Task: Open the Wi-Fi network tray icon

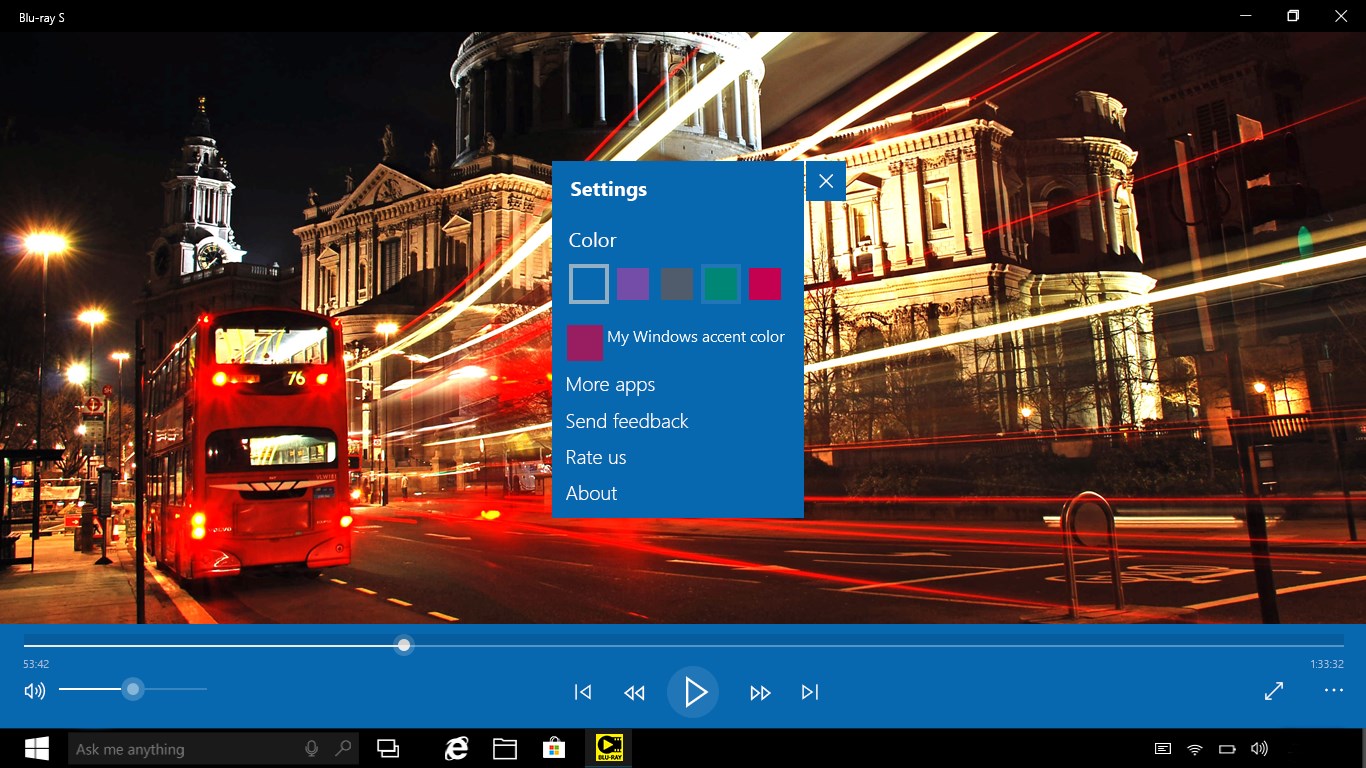Action: click(x=1195, y=749)
